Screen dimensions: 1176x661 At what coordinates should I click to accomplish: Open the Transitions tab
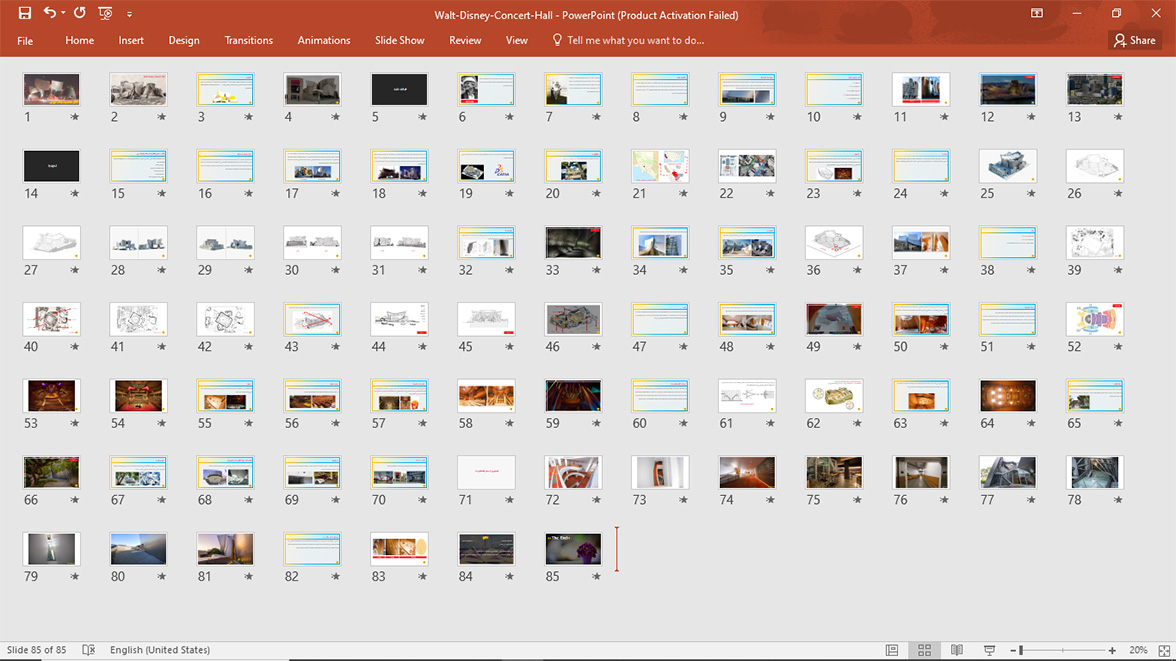(x=248, y=41)
